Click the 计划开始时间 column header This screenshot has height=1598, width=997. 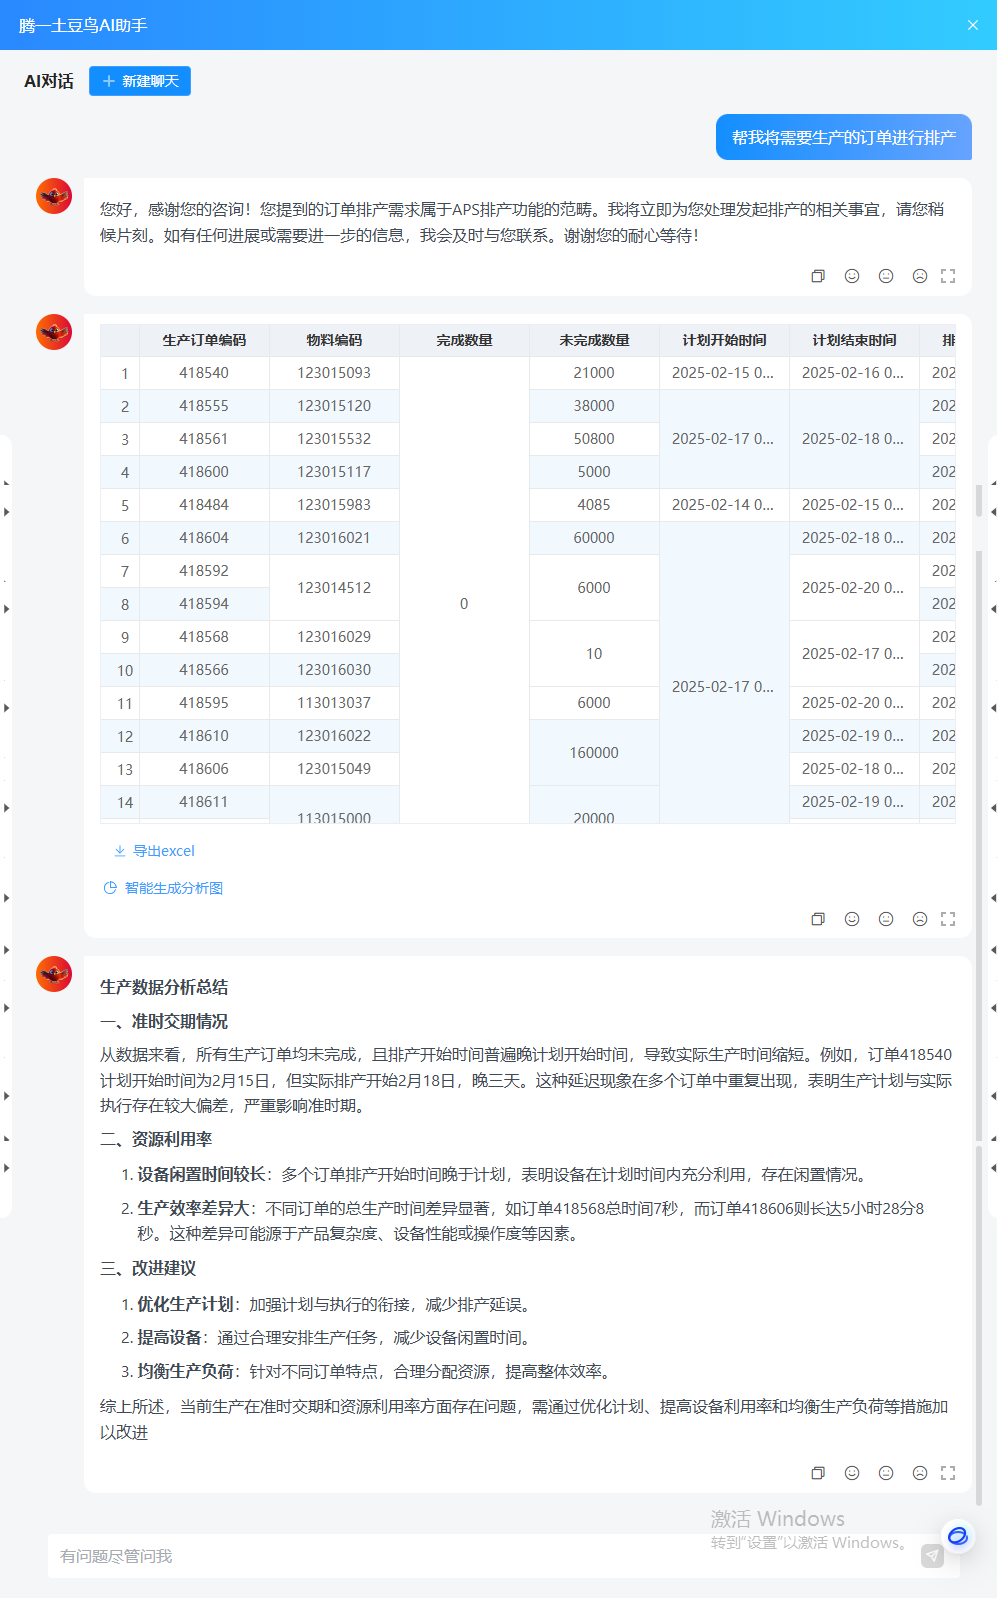[x=724, y=340]
